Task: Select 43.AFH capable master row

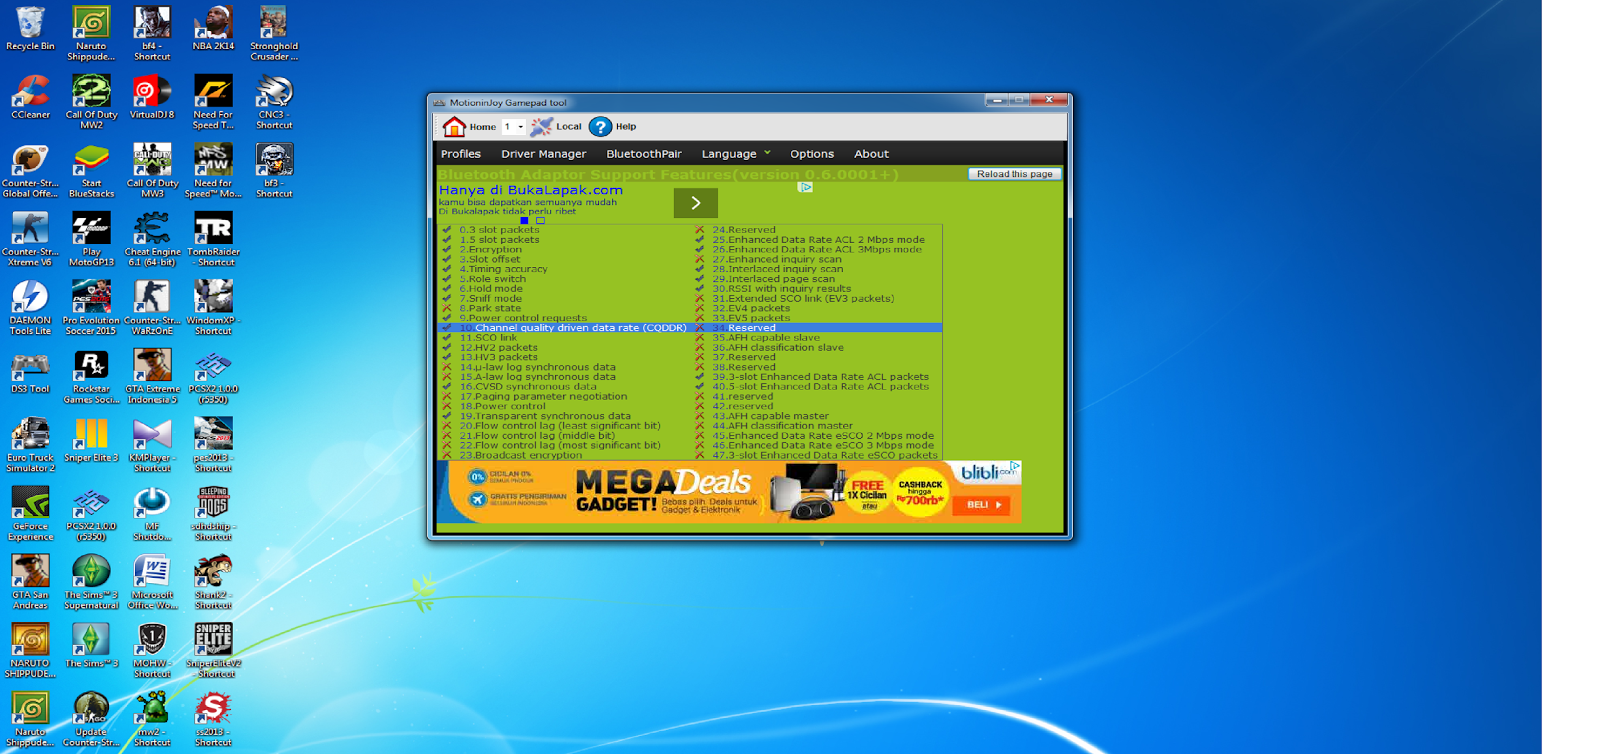Action: (817, 416)
